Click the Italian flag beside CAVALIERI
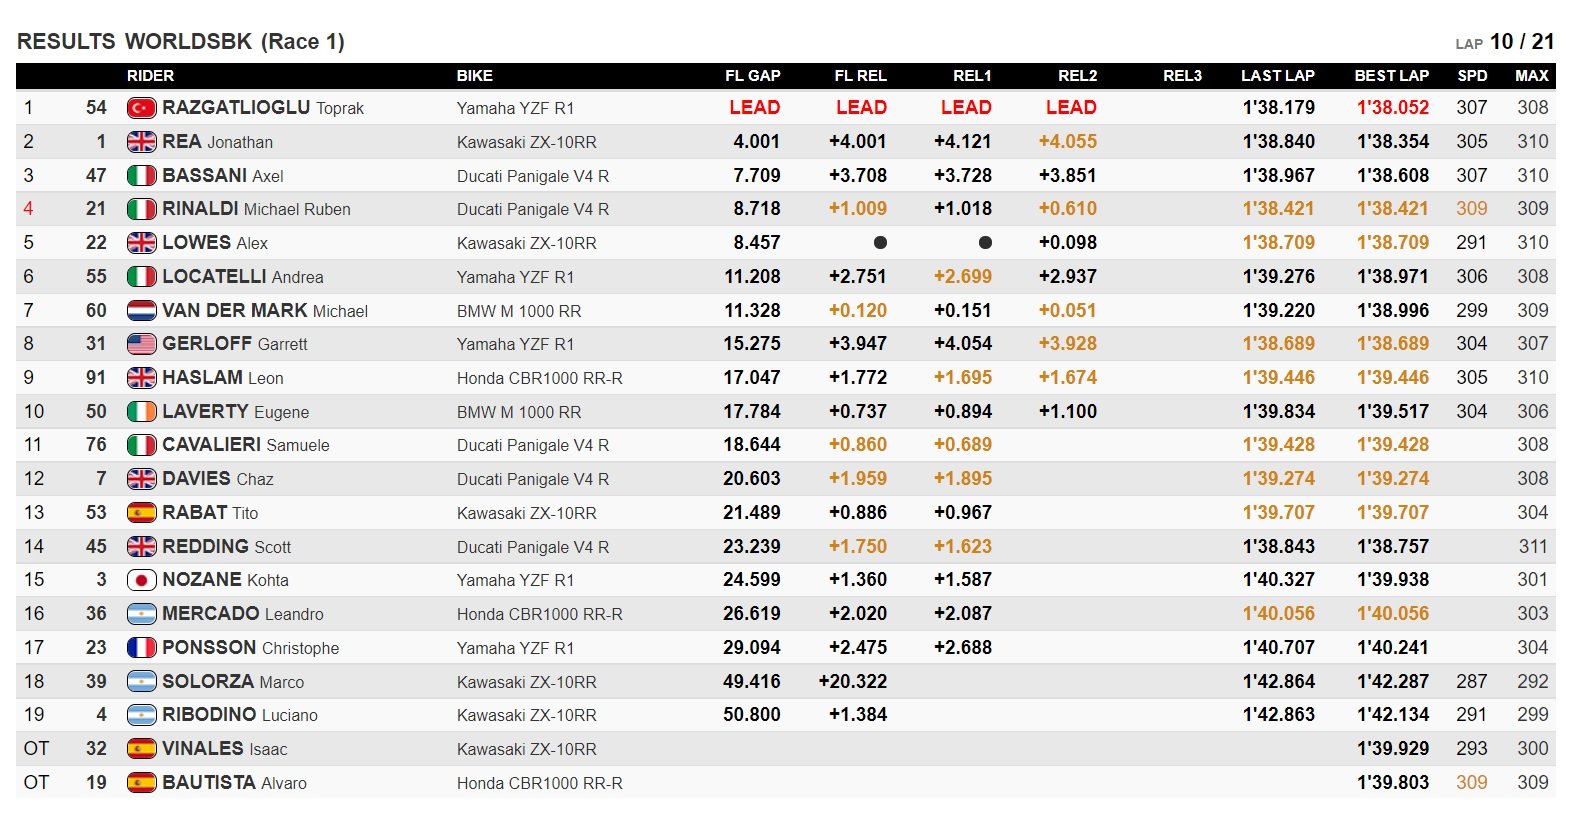The height and width of the screenshot is (825, 1593). [141, 445]
